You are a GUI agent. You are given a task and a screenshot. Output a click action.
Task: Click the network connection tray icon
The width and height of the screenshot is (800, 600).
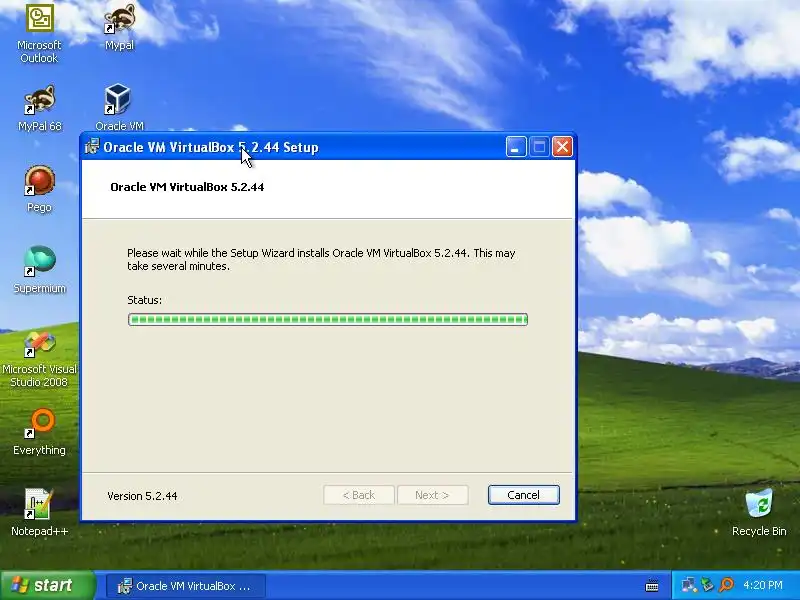pos(689,585)
